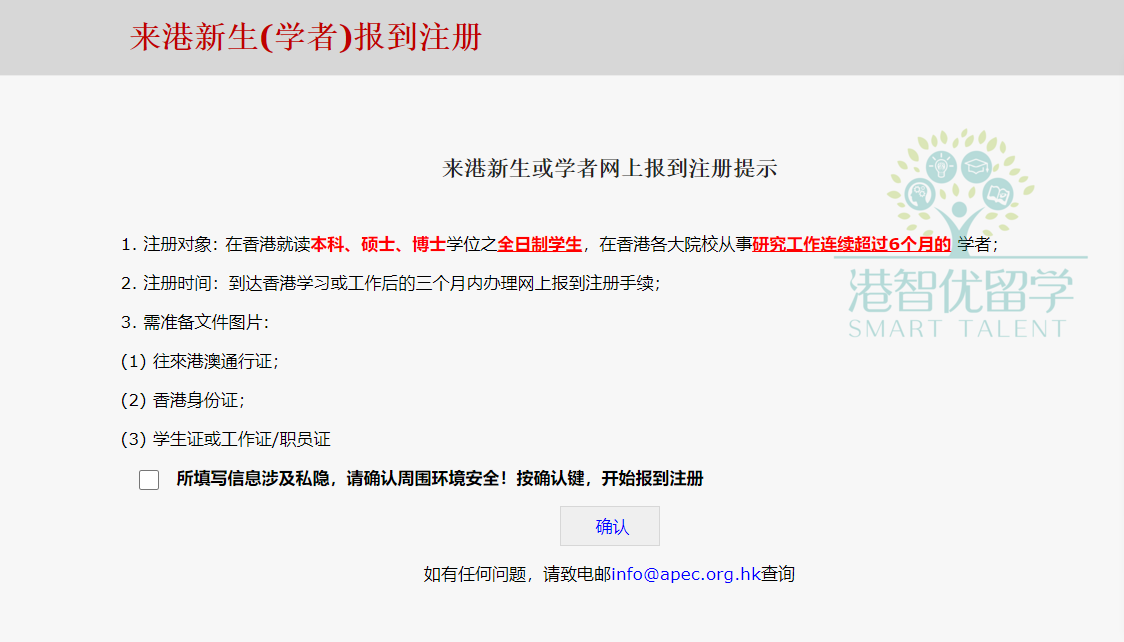Enable the privacy confirmation checkbox
Screen dimensions: 1124x642
tap(148, 480)
